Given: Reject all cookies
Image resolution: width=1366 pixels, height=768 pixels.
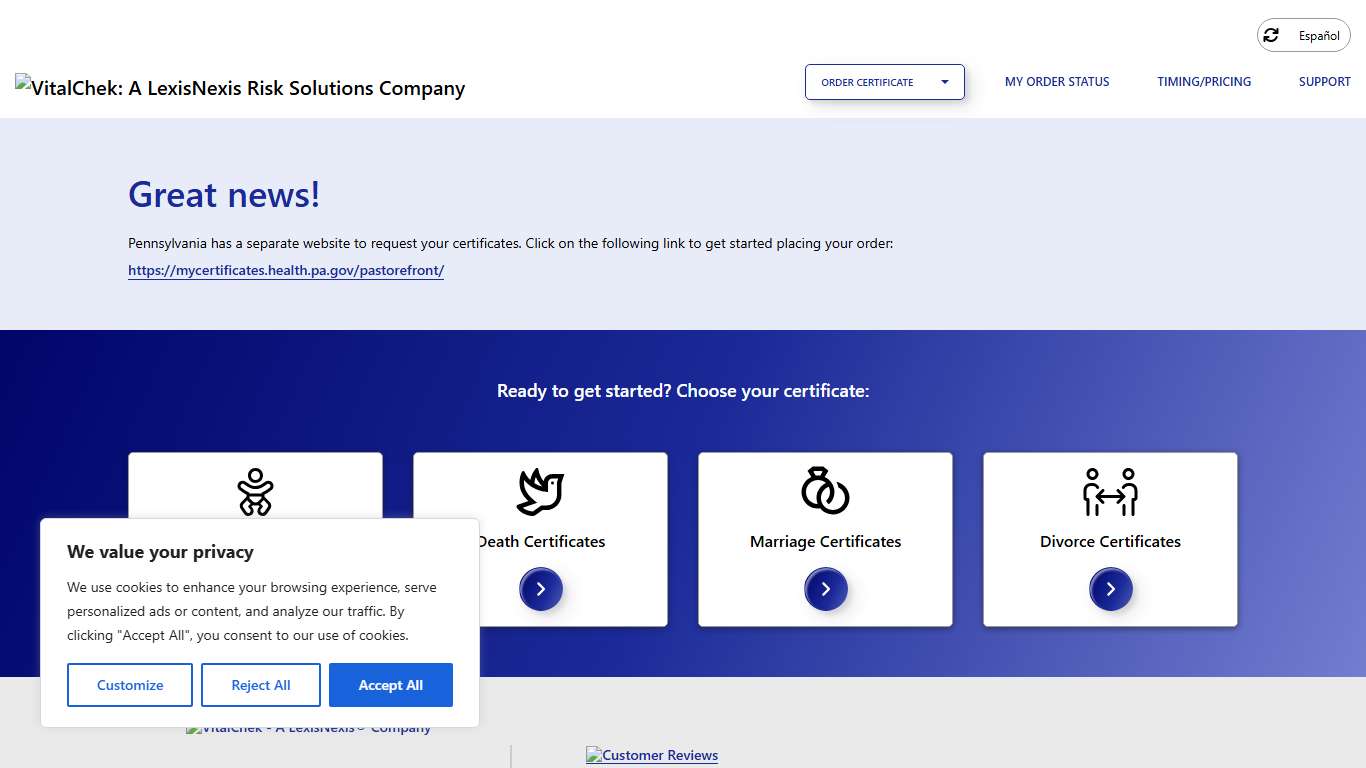Looking at the screenshot, I should [261, 685].
